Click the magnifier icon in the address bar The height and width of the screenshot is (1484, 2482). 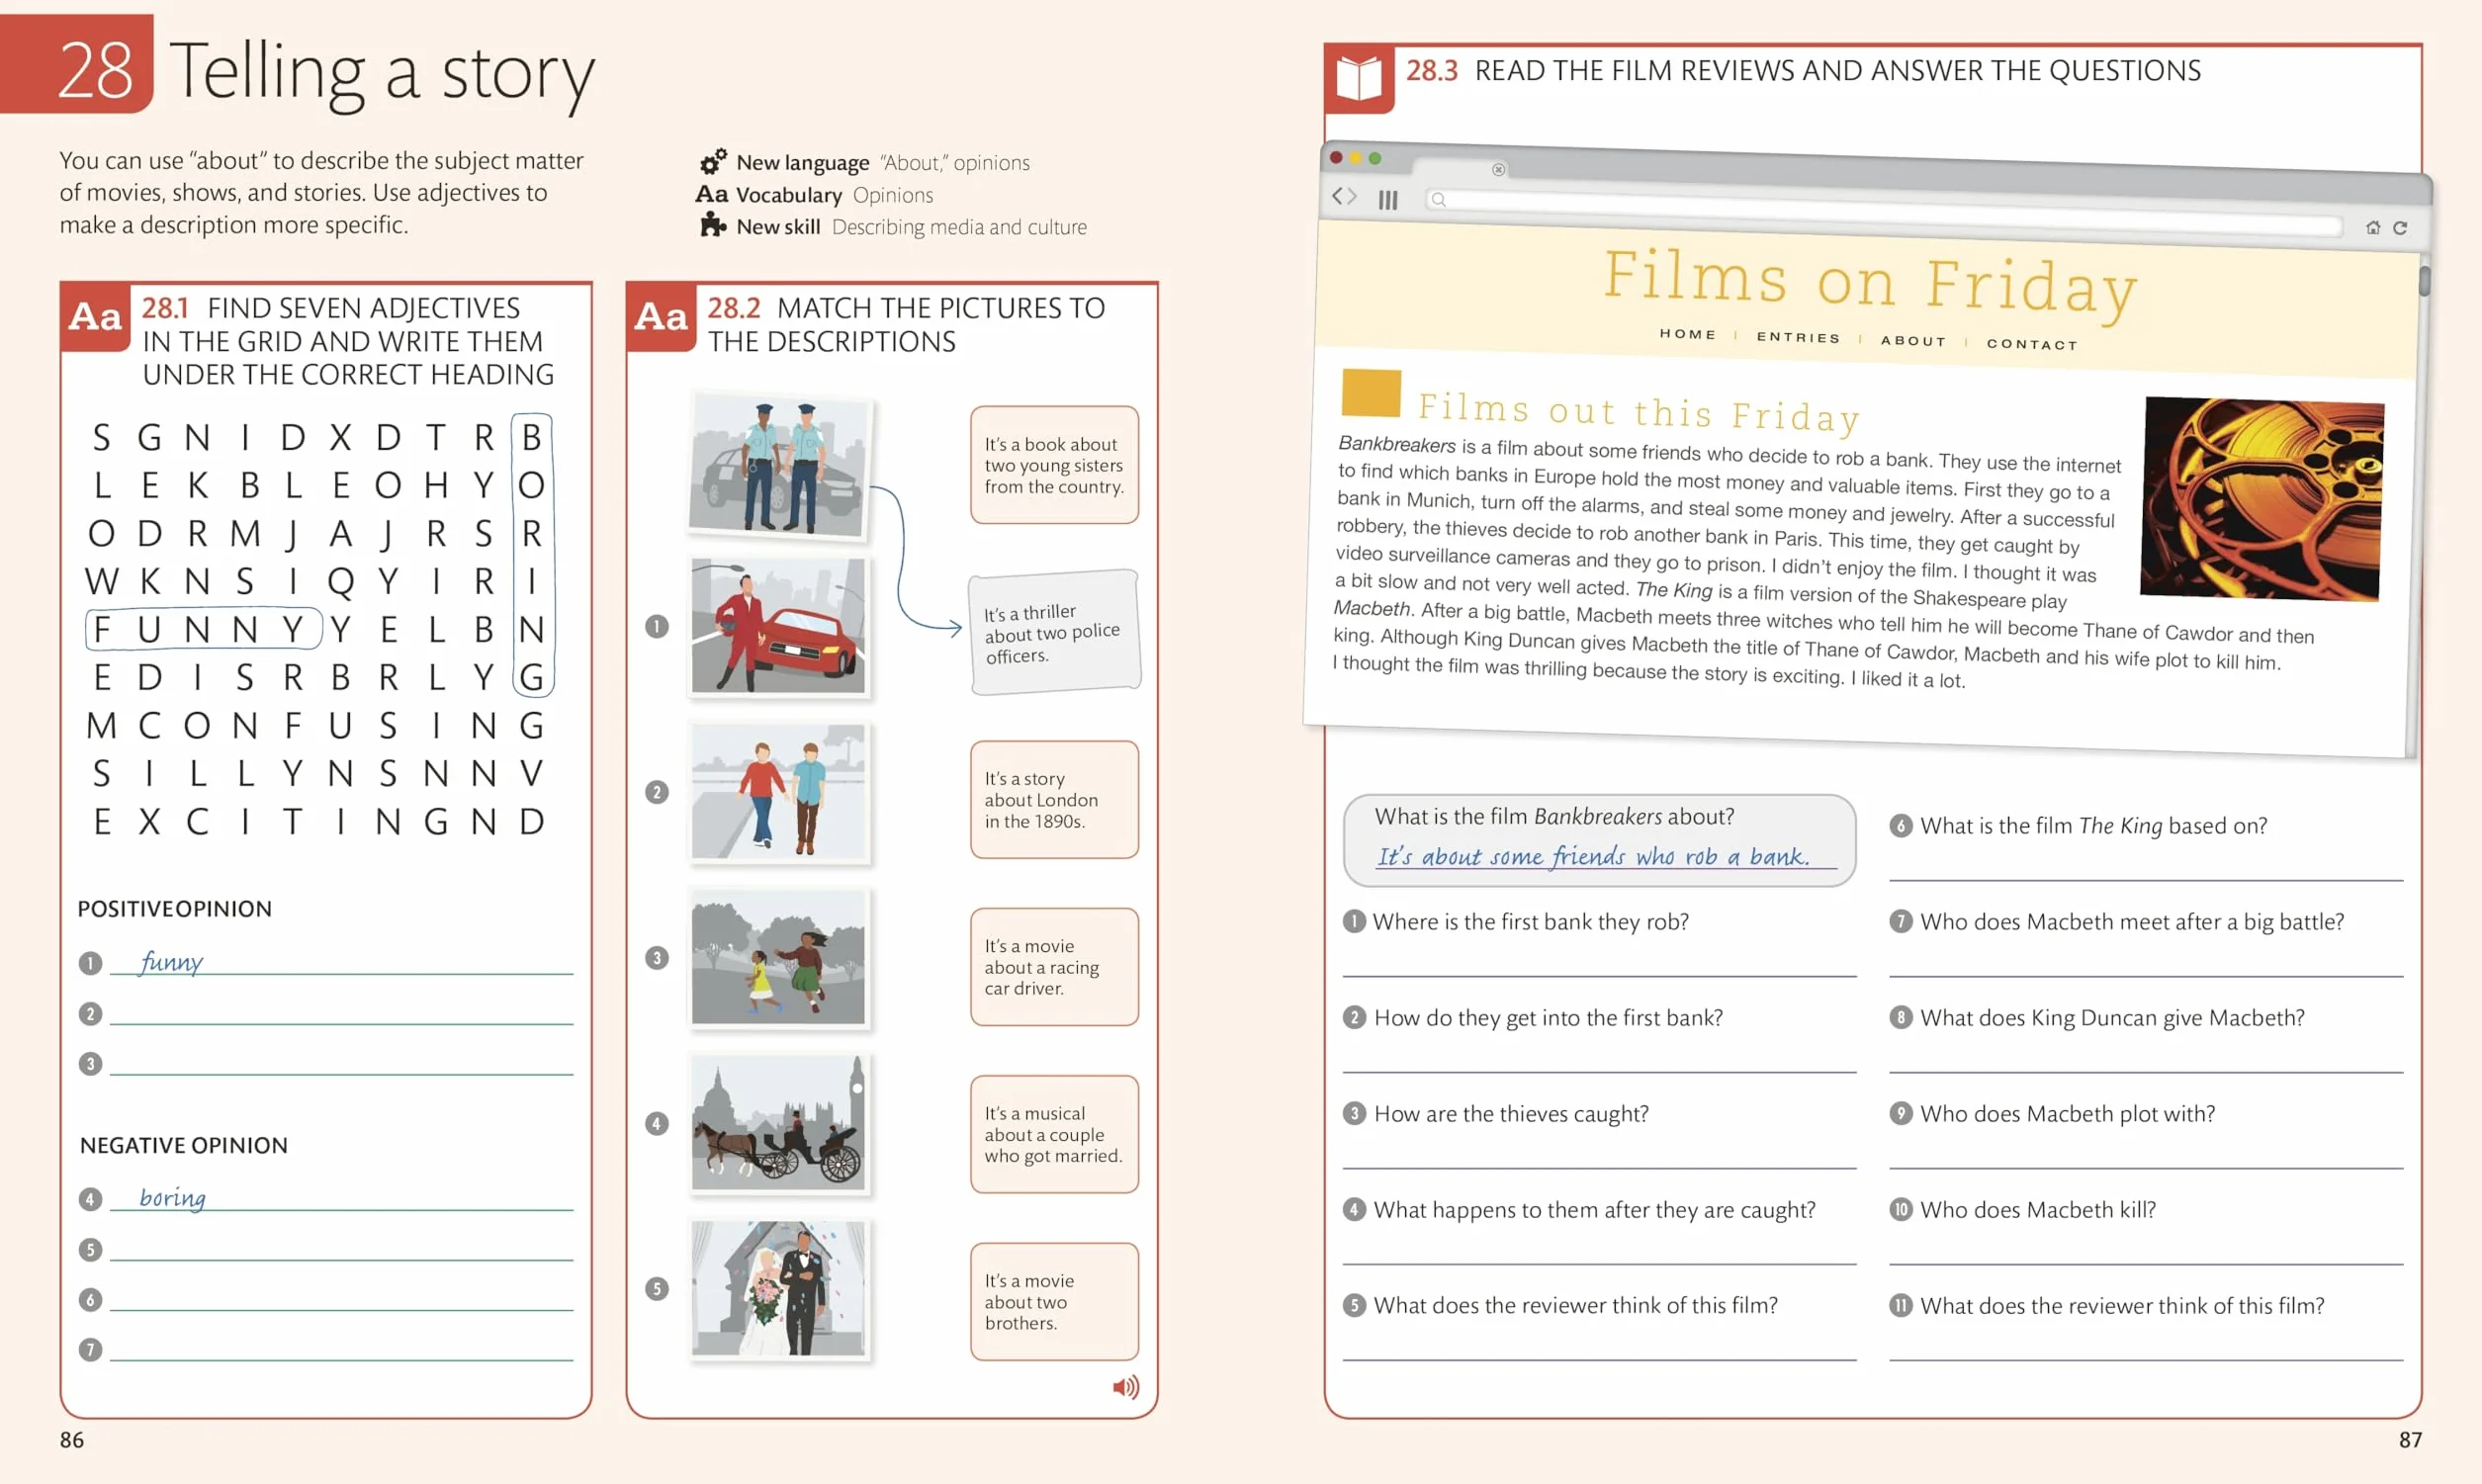coord(1438,200)
